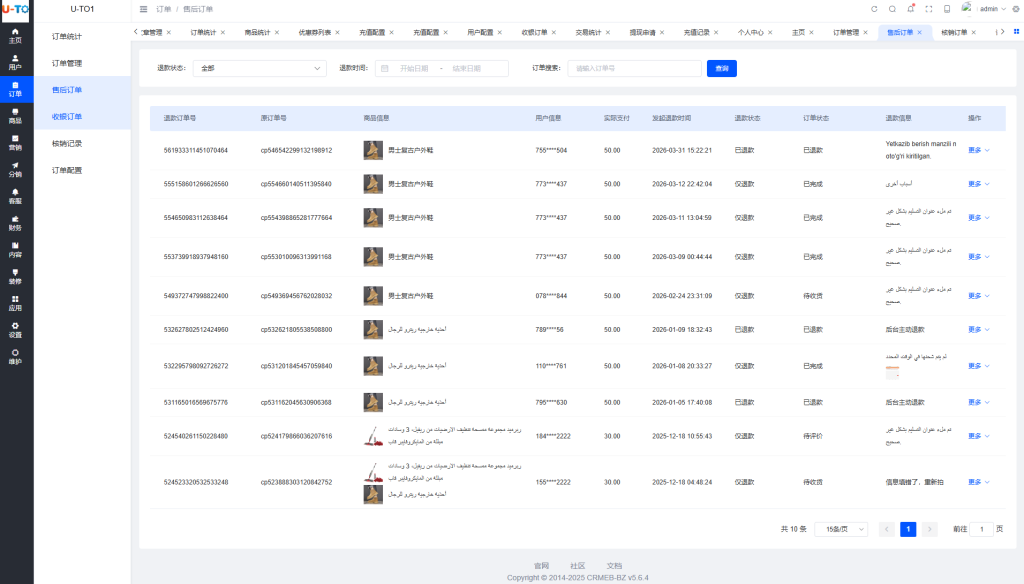Image resolution: width=1024 pixels, height=584 pixels.
Task: Go to the 营销 sidebar section
Action: pos(15,143)
